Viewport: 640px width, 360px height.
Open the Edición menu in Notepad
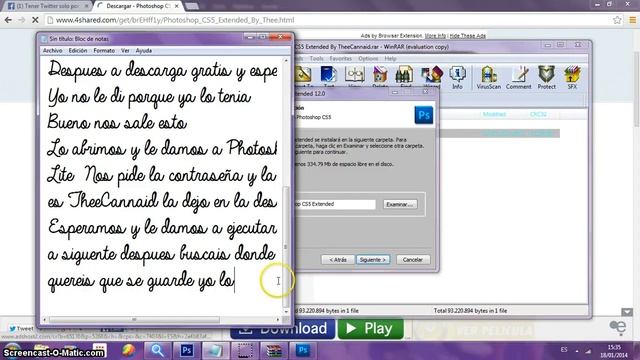click(x=78, y=51)
